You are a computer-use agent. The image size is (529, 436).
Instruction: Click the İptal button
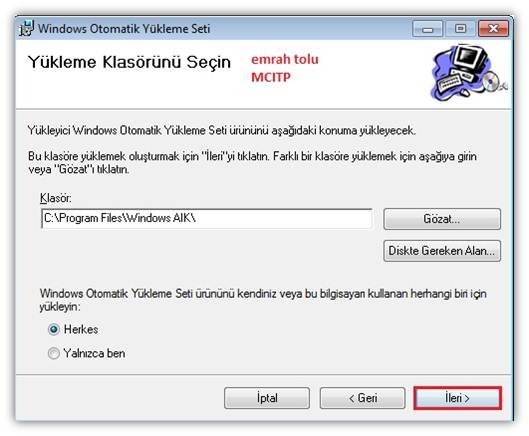pyautogui.click(x=267, y=398)
